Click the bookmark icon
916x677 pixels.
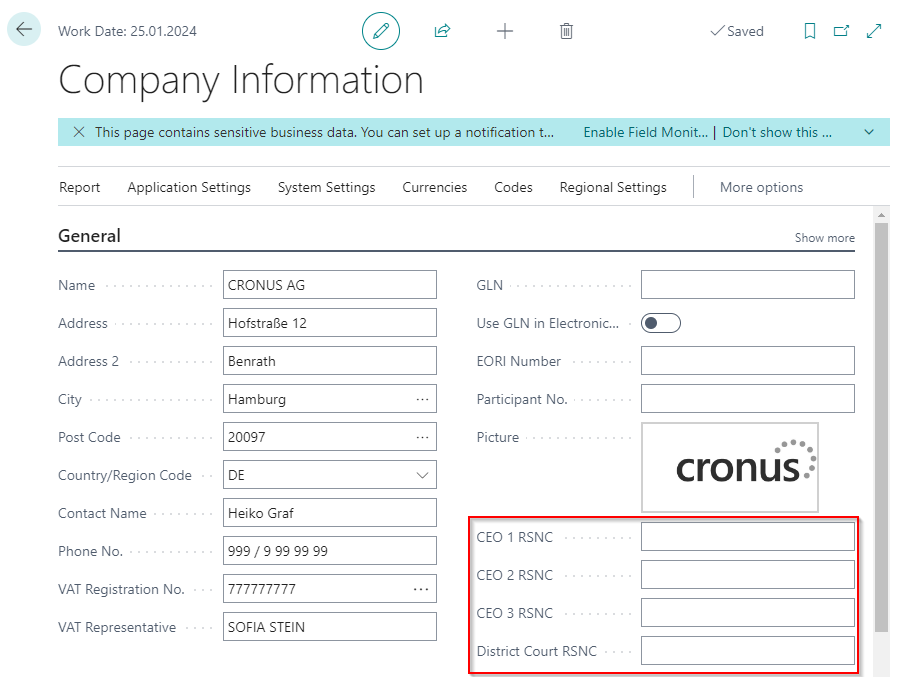tap(810, 31)
